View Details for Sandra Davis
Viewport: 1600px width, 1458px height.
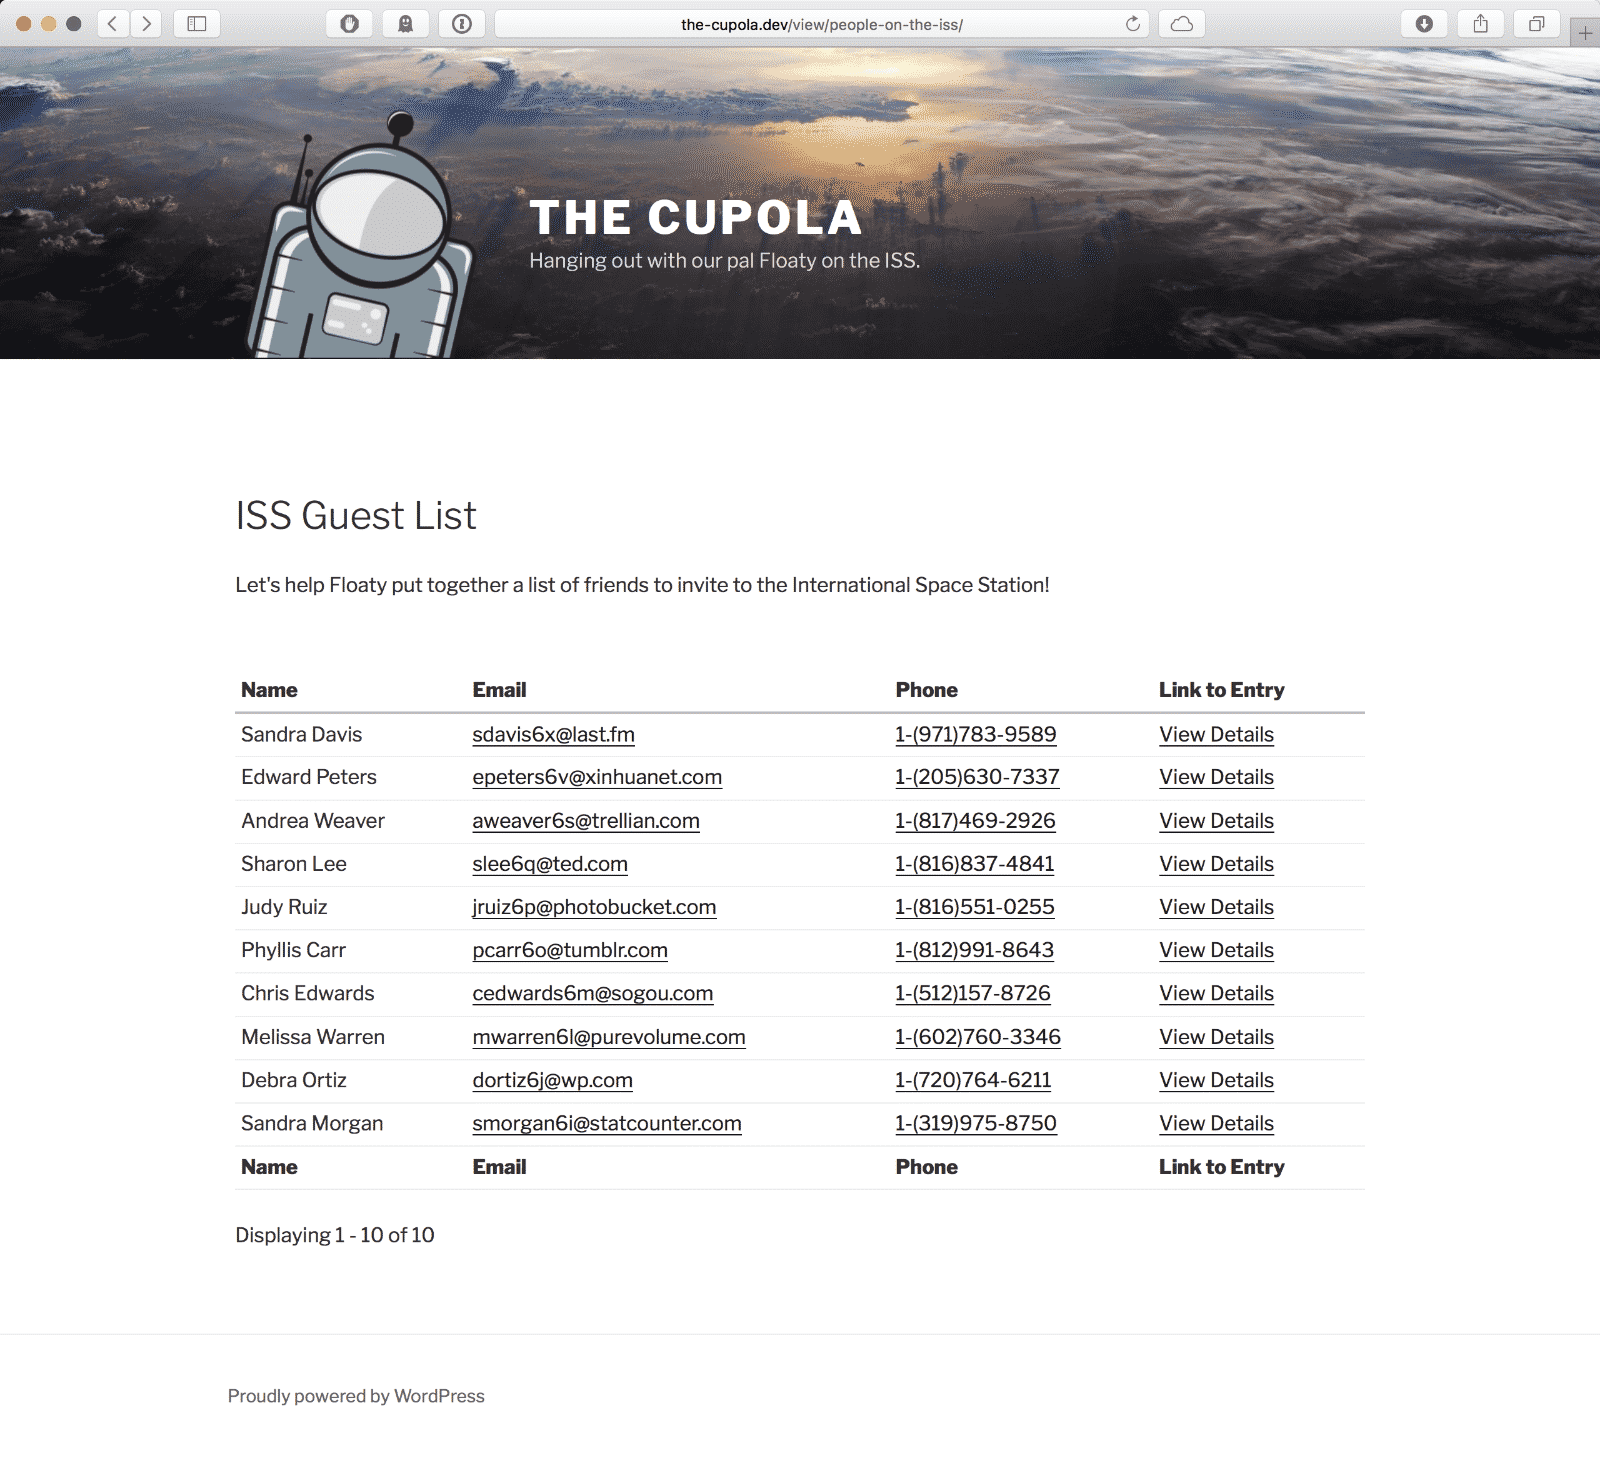coord(1216,734)
